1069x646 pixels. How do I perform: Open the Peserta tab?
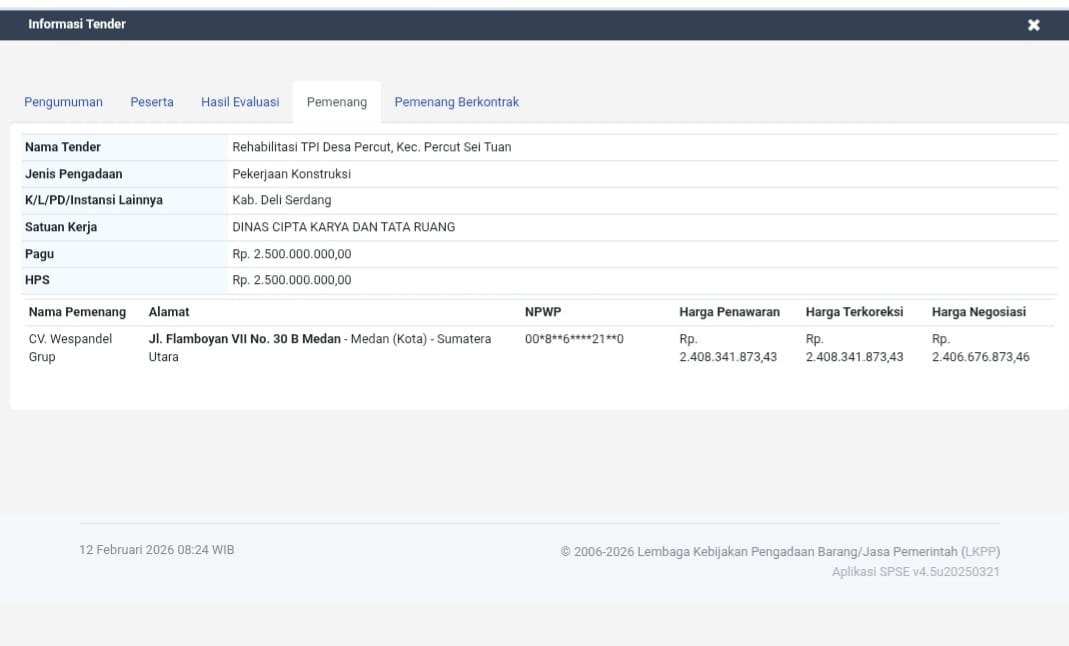[x=152, y=102]
